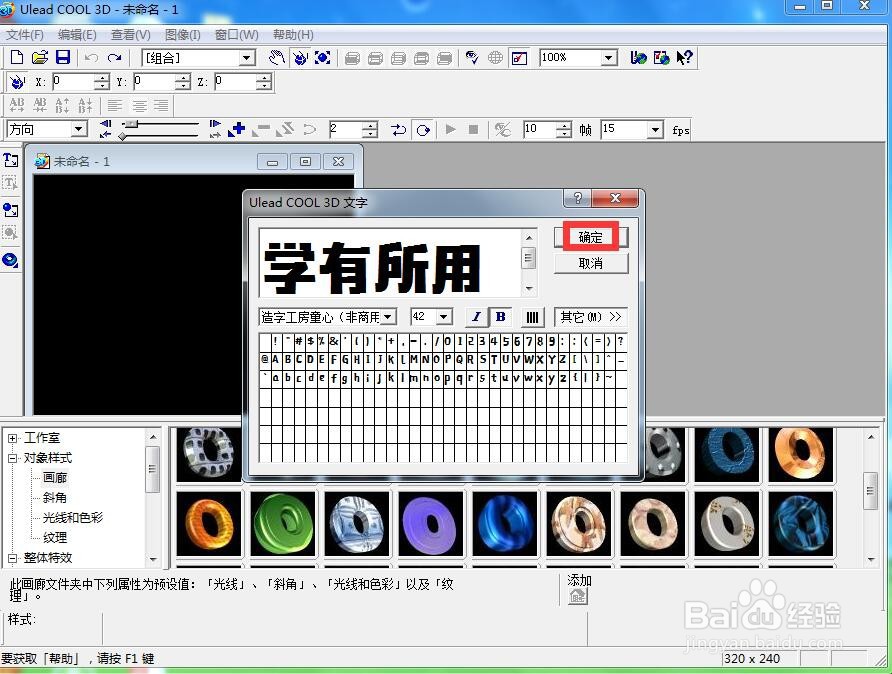Confirm text with the 确定 button
Screen dimensions: 892x674
click(x=590, y=237)
